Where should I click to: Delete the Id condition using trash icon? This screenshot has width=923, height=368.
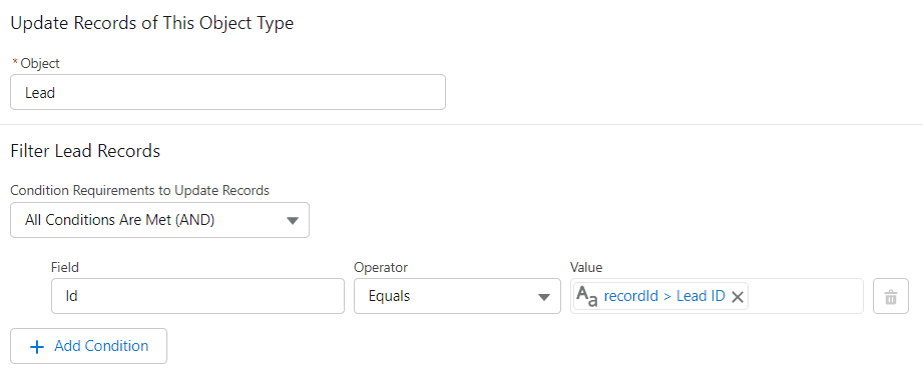(x=891, y=296)
